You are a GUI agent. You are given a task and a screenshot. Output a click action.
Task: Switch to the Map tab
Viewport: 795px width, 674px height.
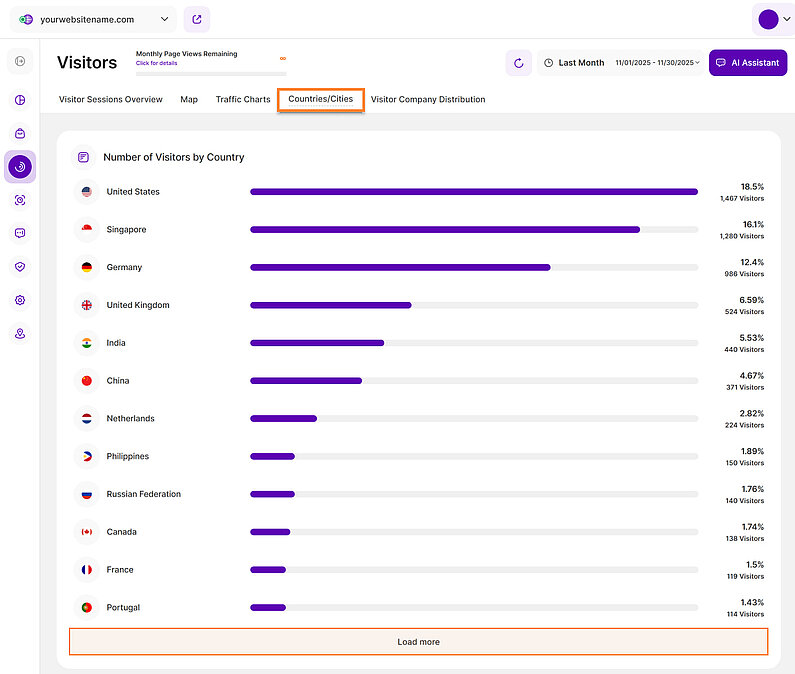(x=189, y=100)
